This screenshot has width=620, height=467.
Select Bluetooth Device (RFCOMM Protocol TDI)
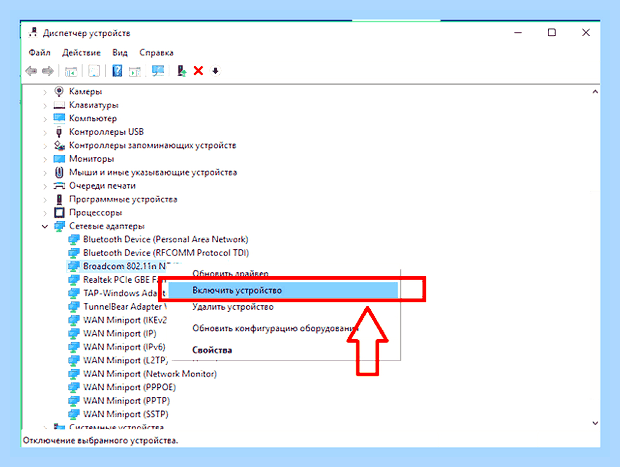(166, 253)
